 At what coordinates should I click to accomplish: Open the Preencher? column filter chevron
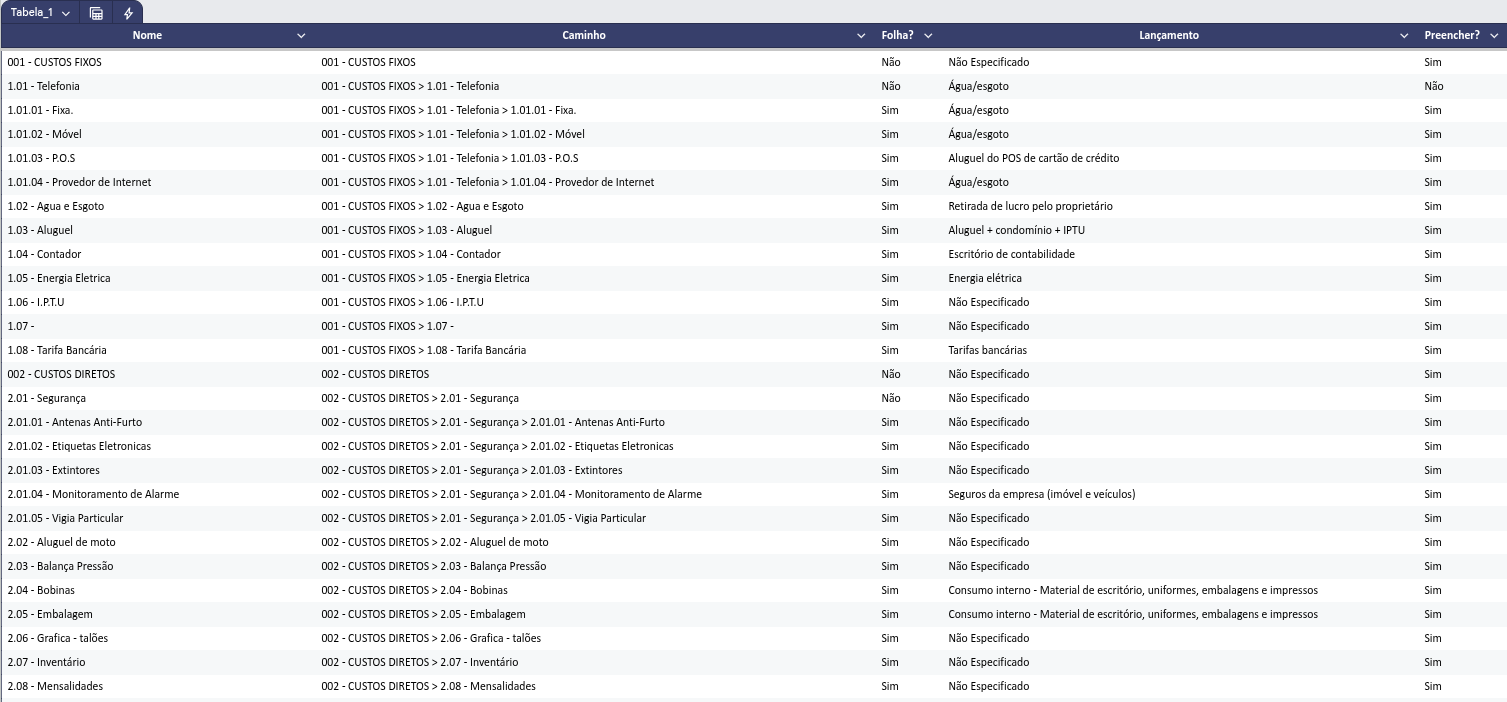pyautogui.click(x=1494, y=36)
